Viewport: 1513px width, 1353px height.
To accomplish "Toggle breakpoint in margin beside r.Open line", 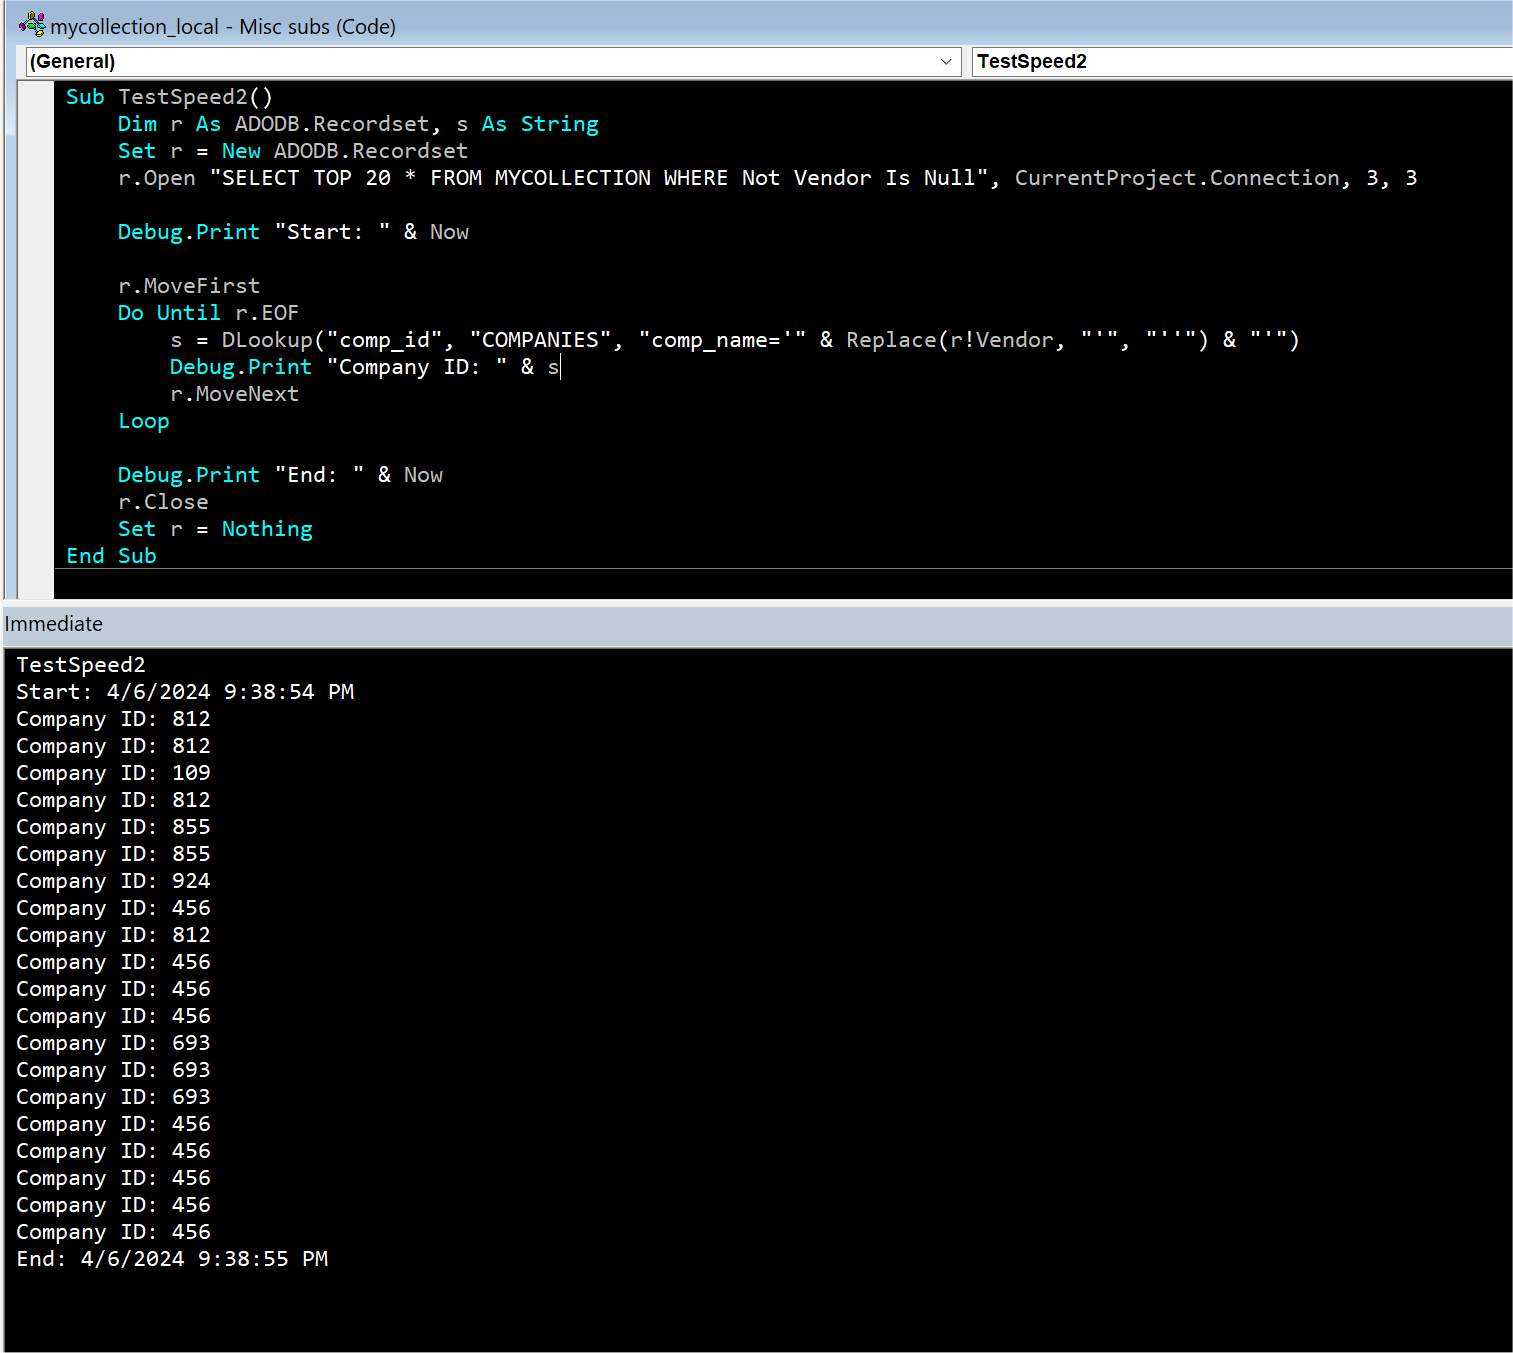I will [x=38, y=178].
